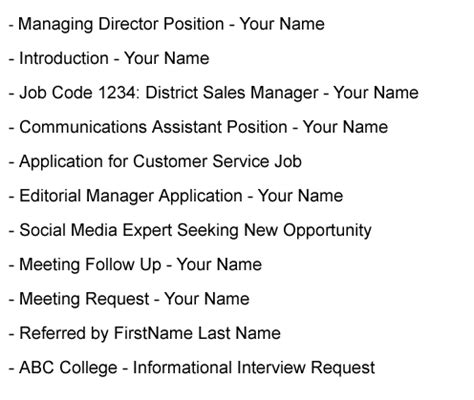
Task: Select 'Referred by FirstName Last Name' line
Action: 145,334
